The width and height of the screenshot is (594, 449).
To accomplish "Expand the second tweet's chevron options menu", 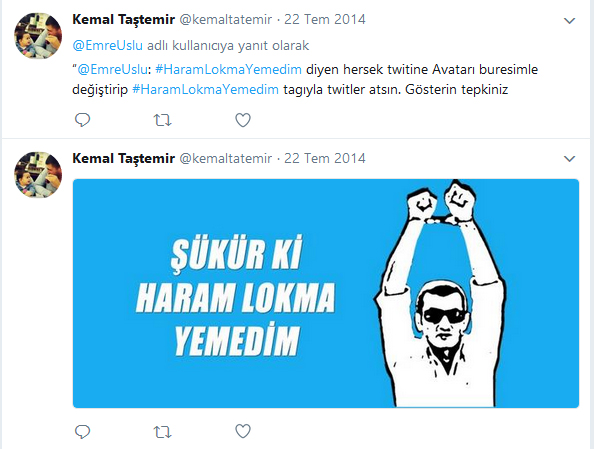I will pyautogui.click(x=569, y=159).
